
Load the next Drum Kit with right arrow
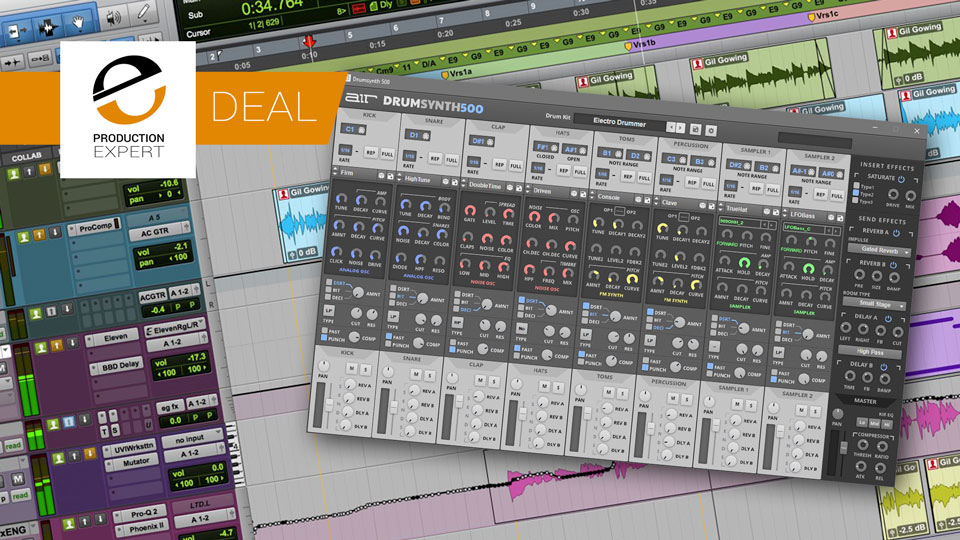(x=680, y=128)
